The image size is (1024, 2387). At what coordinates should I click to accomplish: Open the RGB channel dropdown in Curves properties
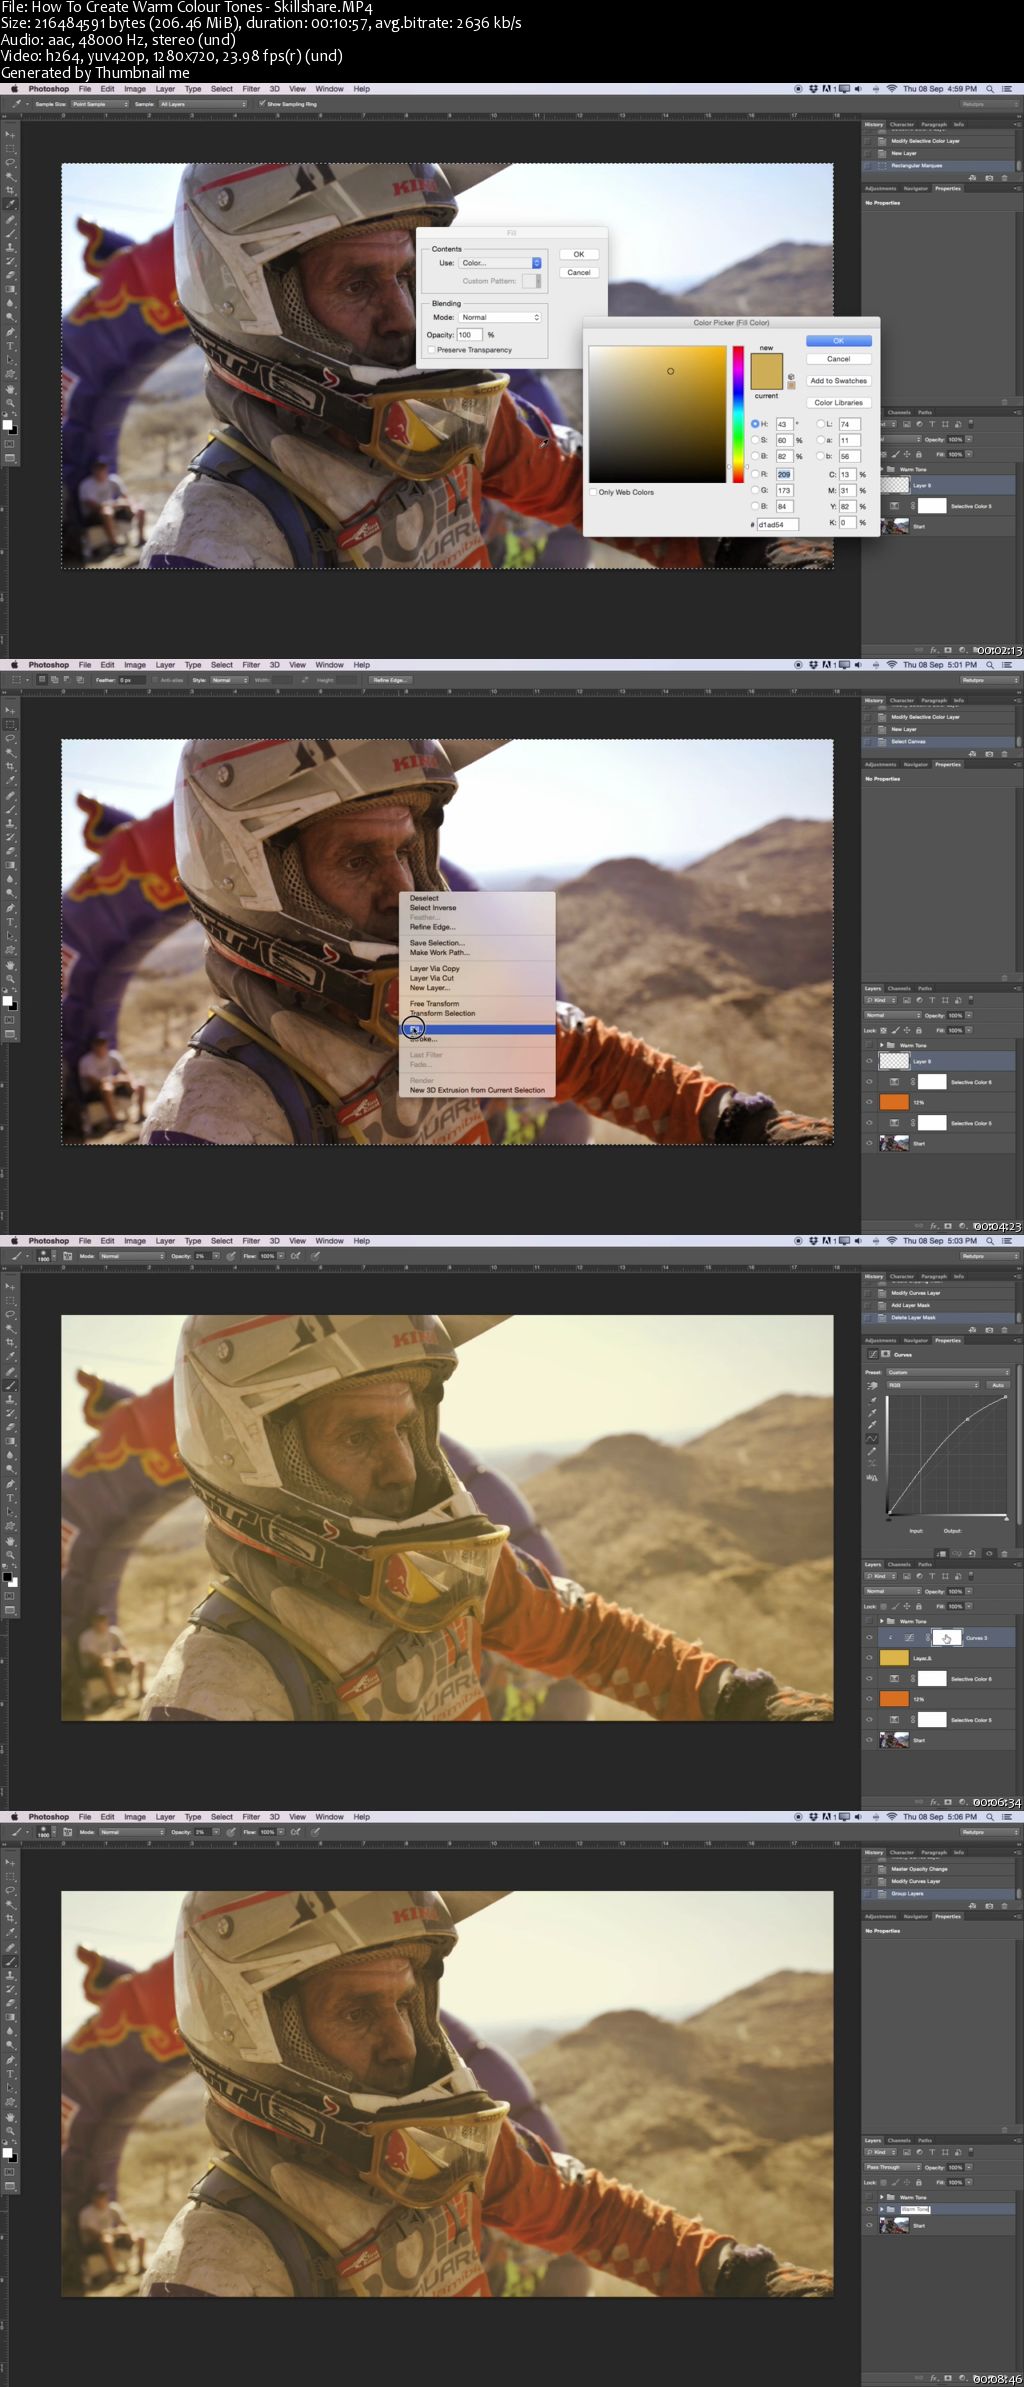(933, 1385)
